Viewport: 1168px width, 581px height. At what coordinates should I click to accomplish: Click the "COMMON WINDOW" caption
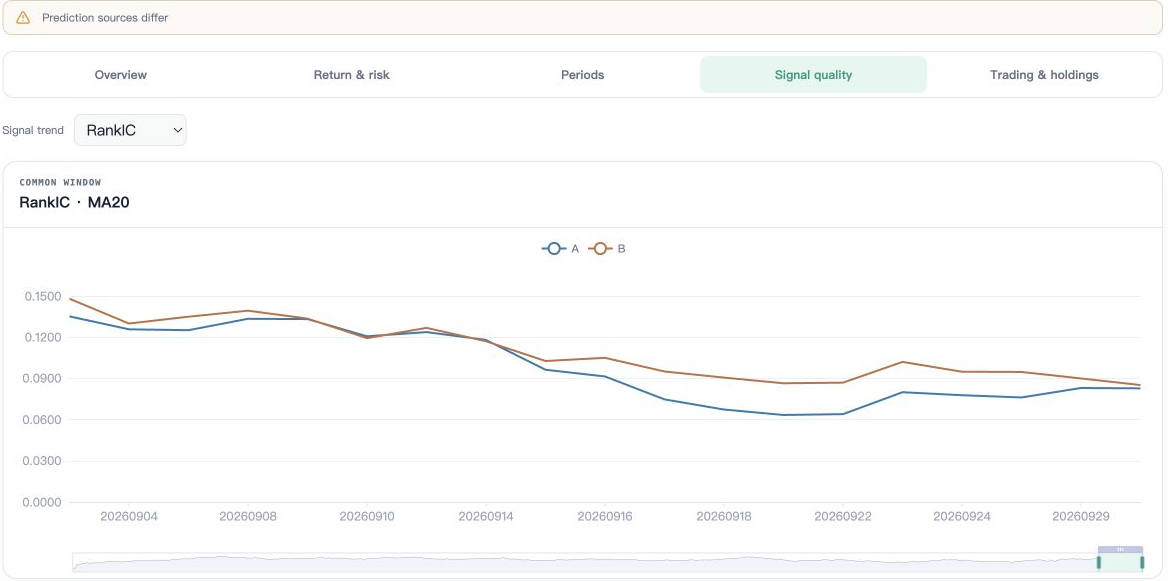(x=60, y=182)
